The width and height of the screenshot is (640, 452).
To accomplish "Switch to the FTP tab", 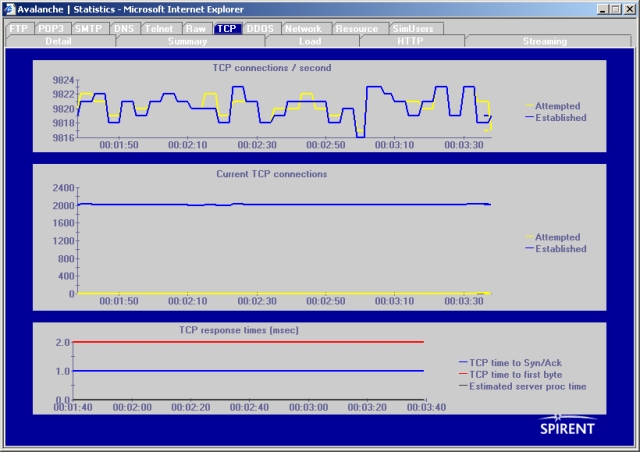I will click(x=19, y=29).
